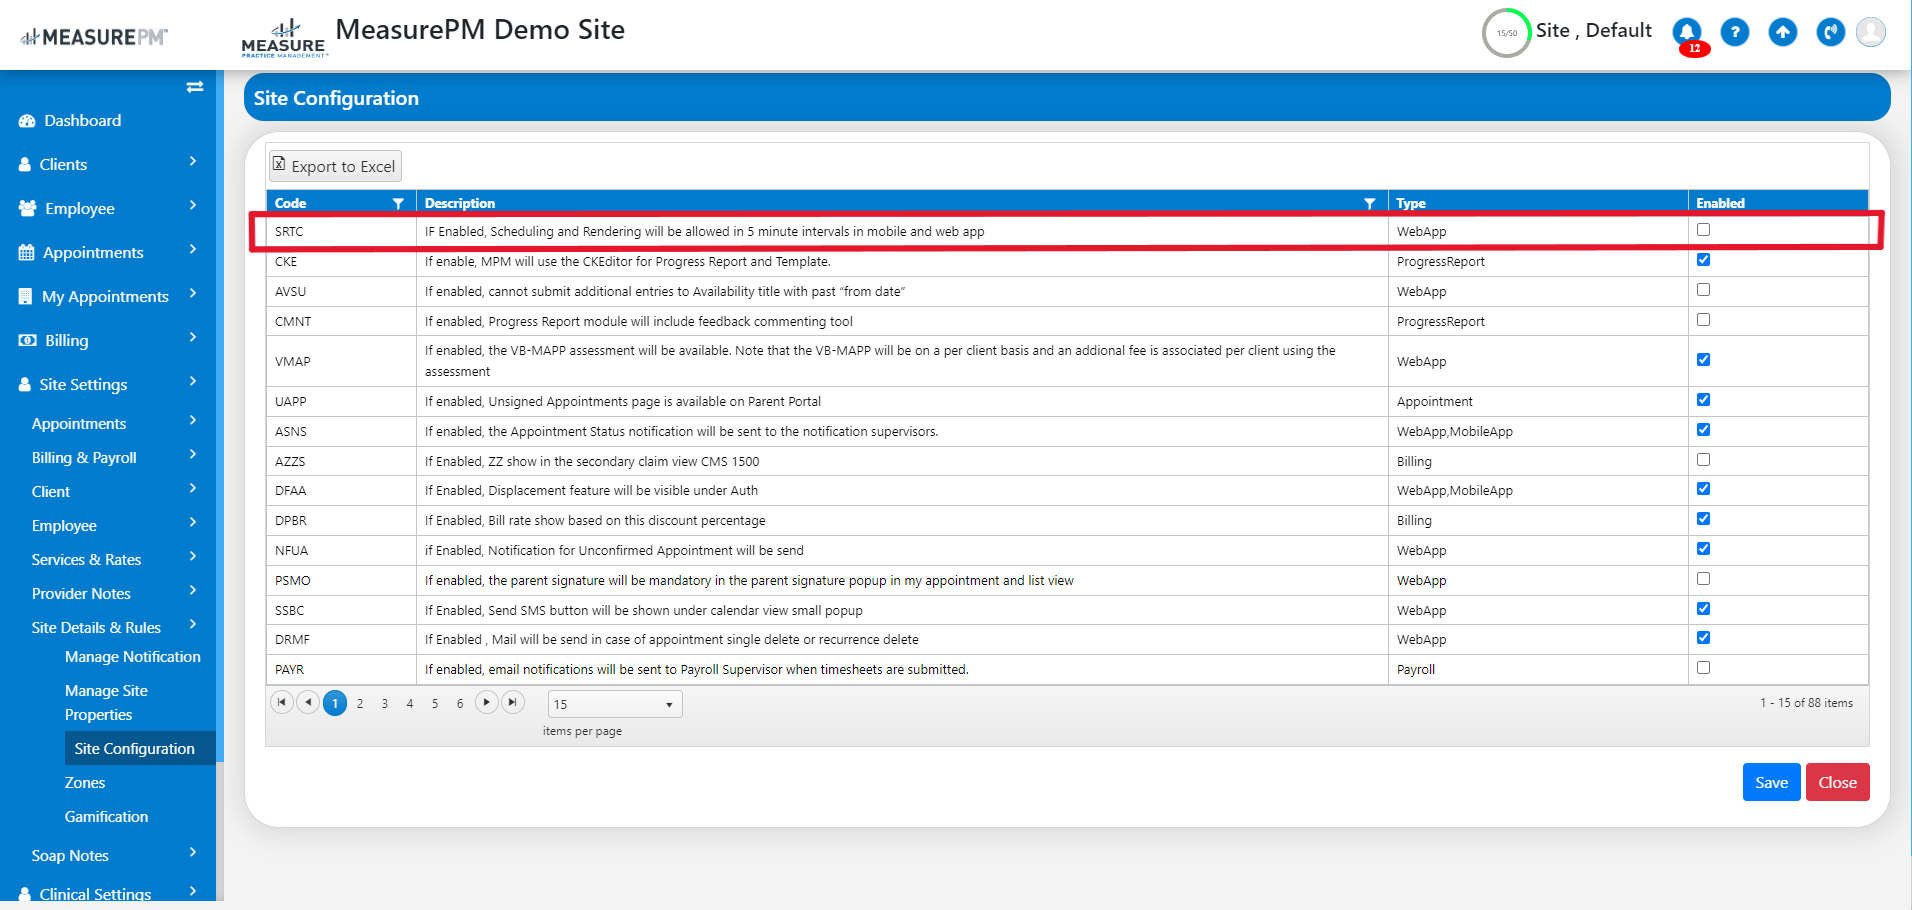Open the items per page dropdown
This screenshot has width=1912, height=910.
coord(615,704)
